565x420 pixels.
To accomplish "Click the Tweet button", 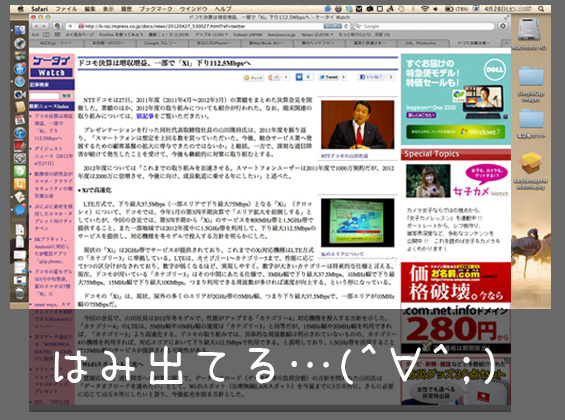I will click(x=329, y=77).
